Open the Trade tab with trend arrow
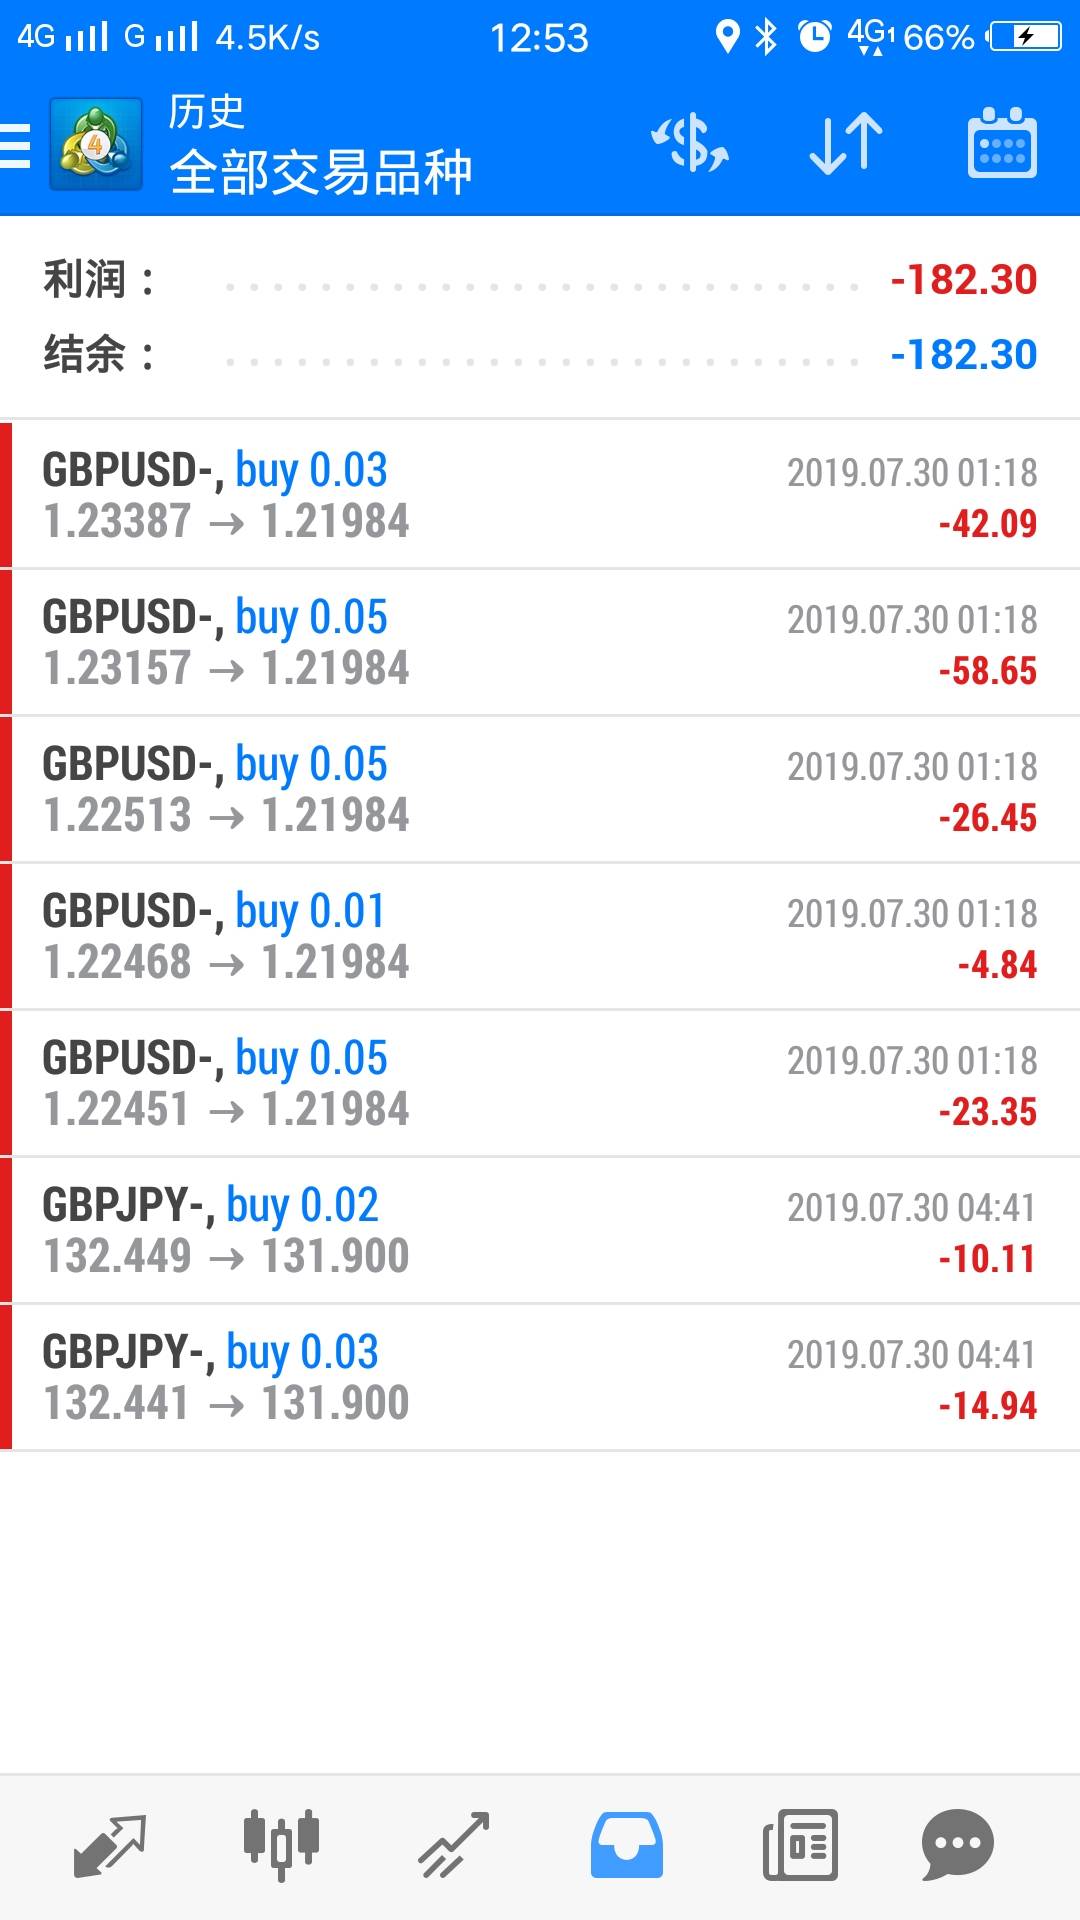Image resolution: width=1080 pixels, height=1920 pixels. [454, 1845]
